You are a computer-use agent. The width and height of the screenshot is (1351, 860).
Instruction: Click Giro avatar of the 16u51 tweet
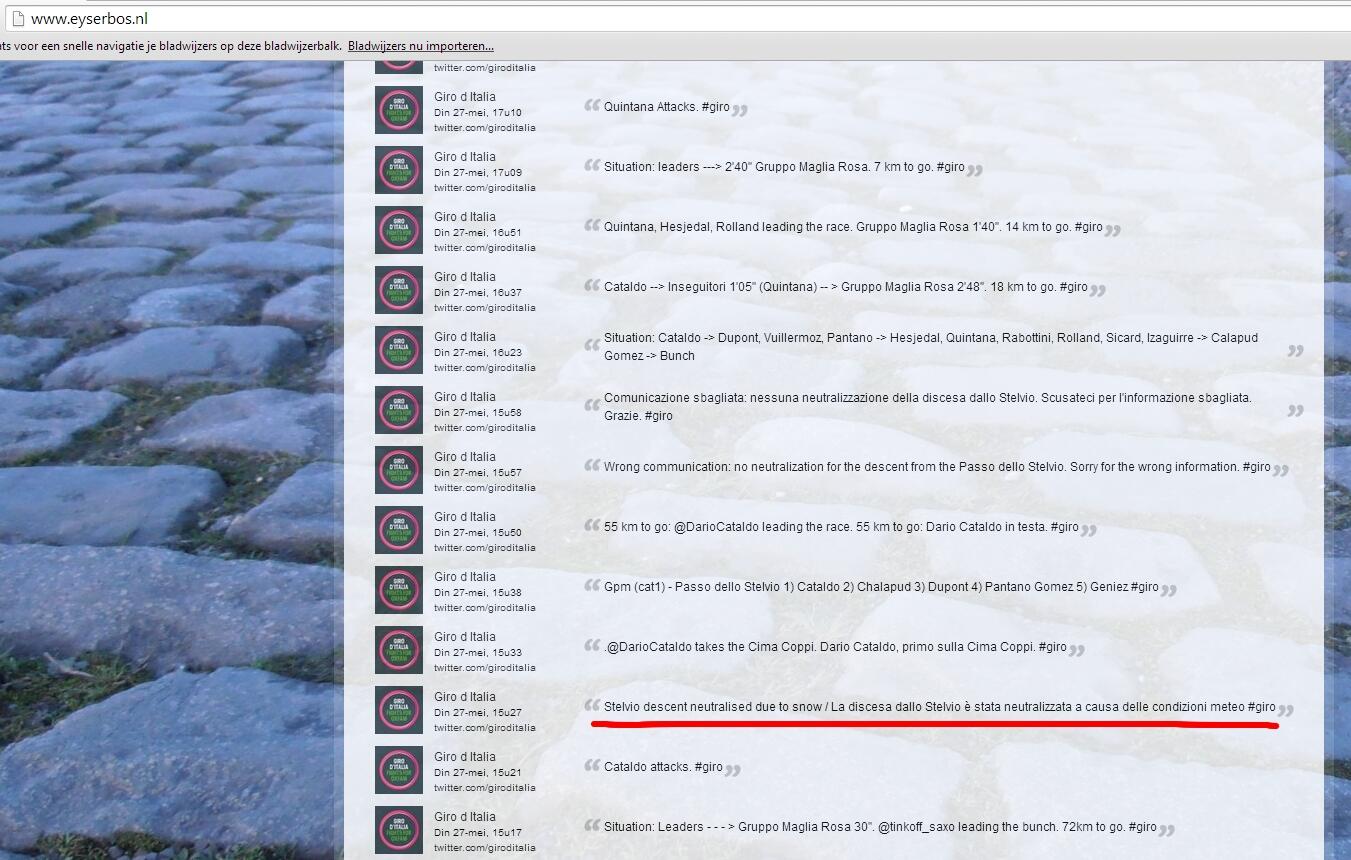click(x=399, y=230)
